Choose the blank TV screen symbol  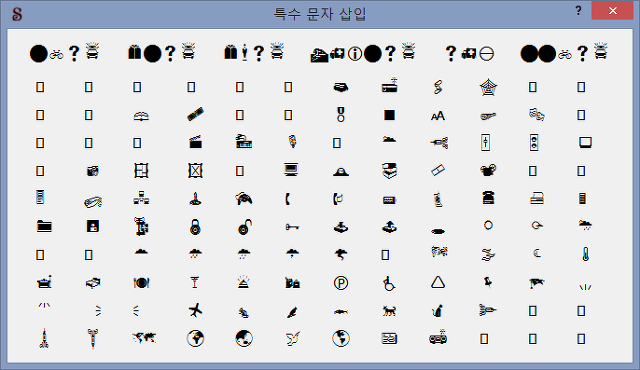[585, 142]
